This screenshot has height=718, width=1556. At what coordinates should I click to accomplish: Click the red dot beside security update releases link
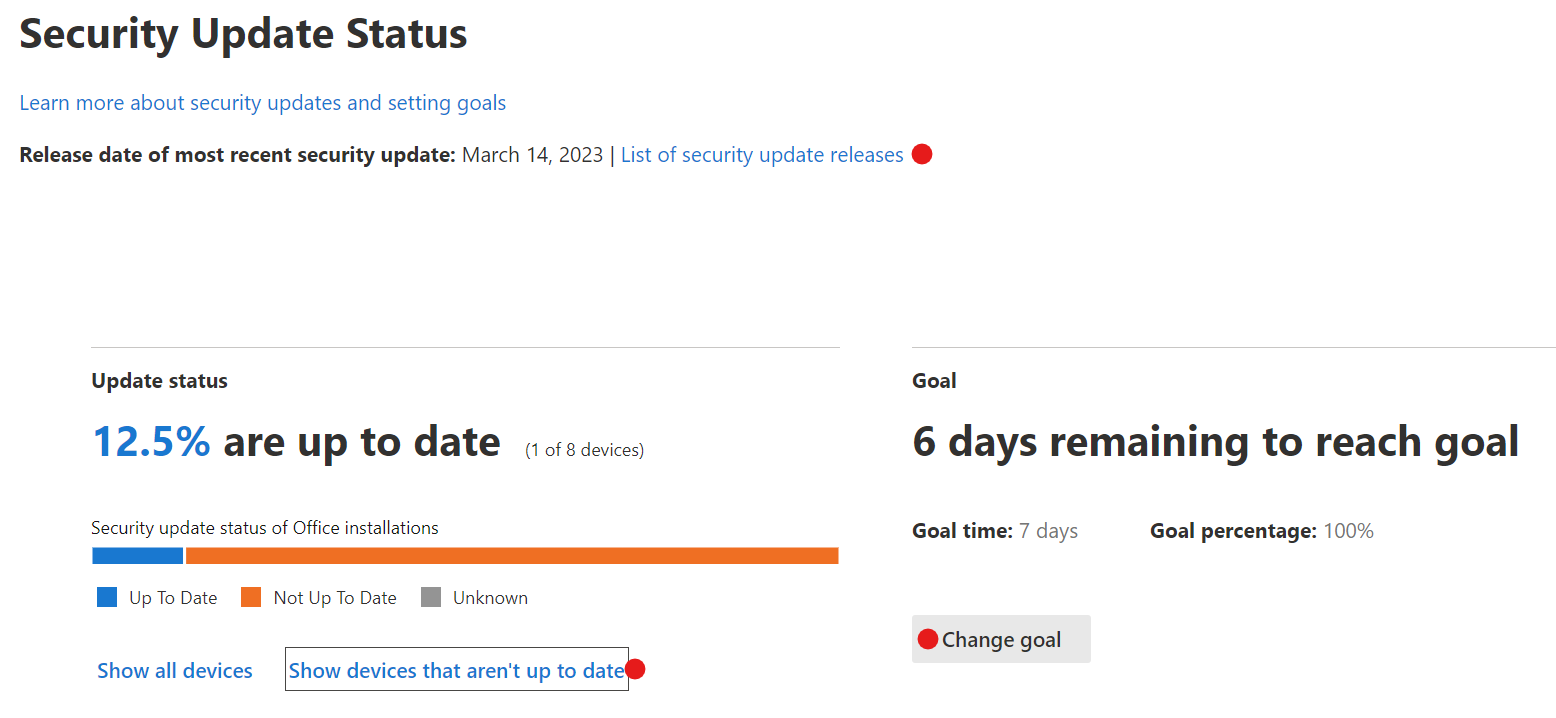tap(922, 154)
